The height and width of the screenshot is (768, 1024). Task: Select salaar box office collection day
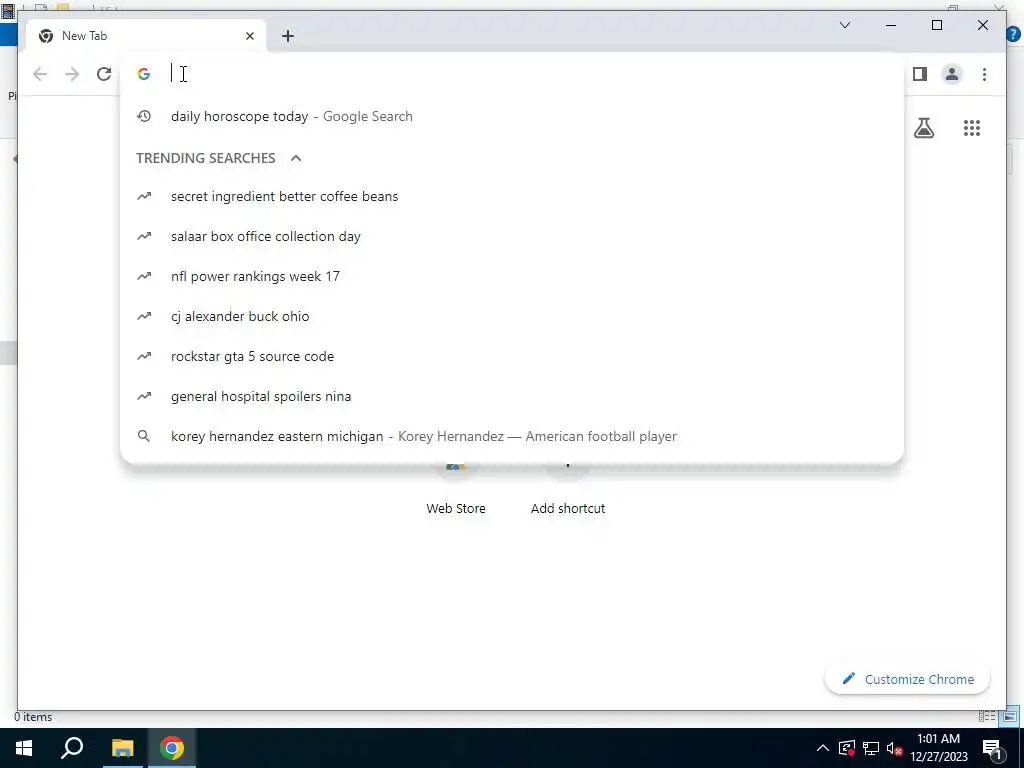pos(512,236)
